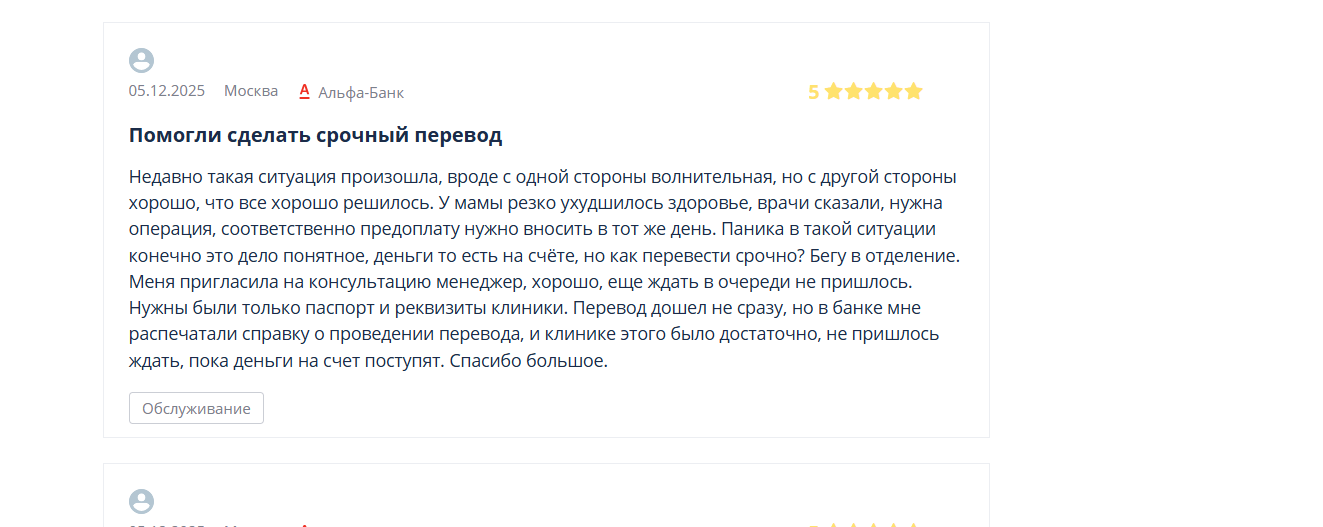
Task: Click the fourth rating star
Action: 893,92
